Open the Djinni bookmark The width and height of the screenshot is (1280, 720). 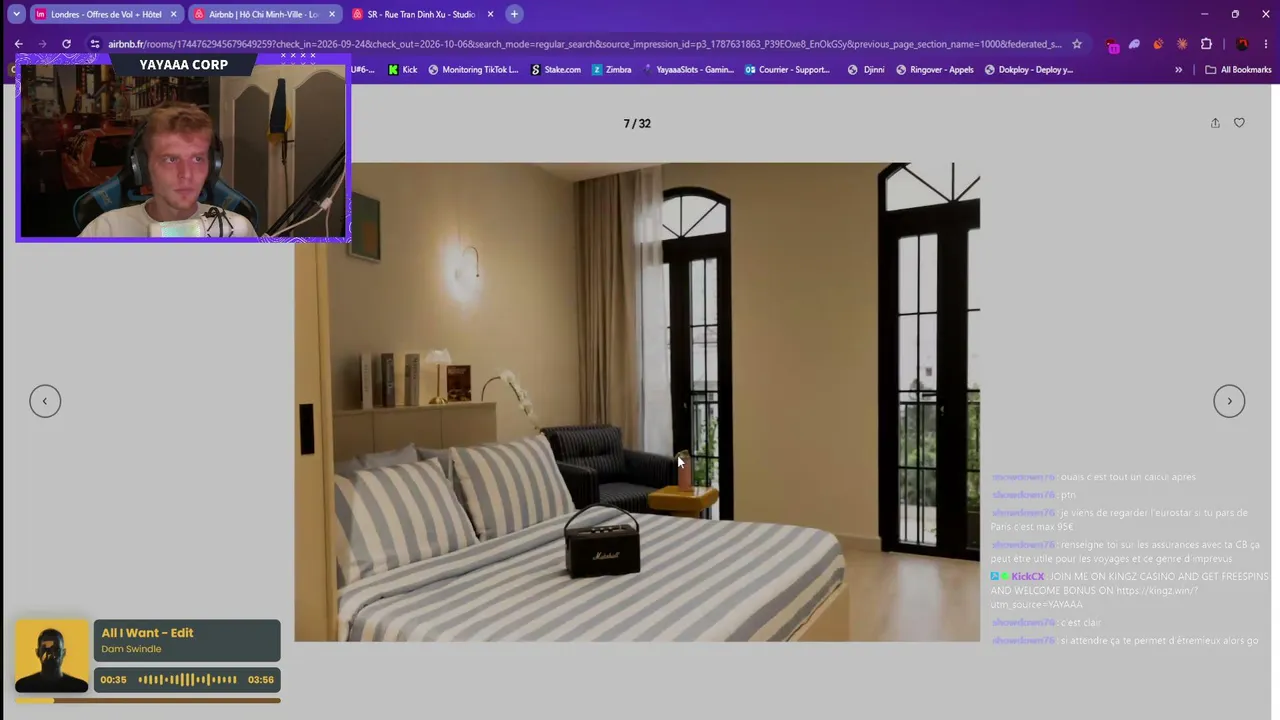coord(866,70)
